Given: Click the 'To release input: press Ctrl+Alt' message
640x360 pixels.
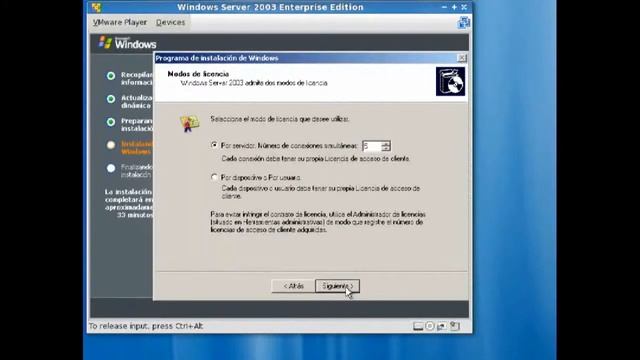Looking at the screenshot, I should point(146,326).
